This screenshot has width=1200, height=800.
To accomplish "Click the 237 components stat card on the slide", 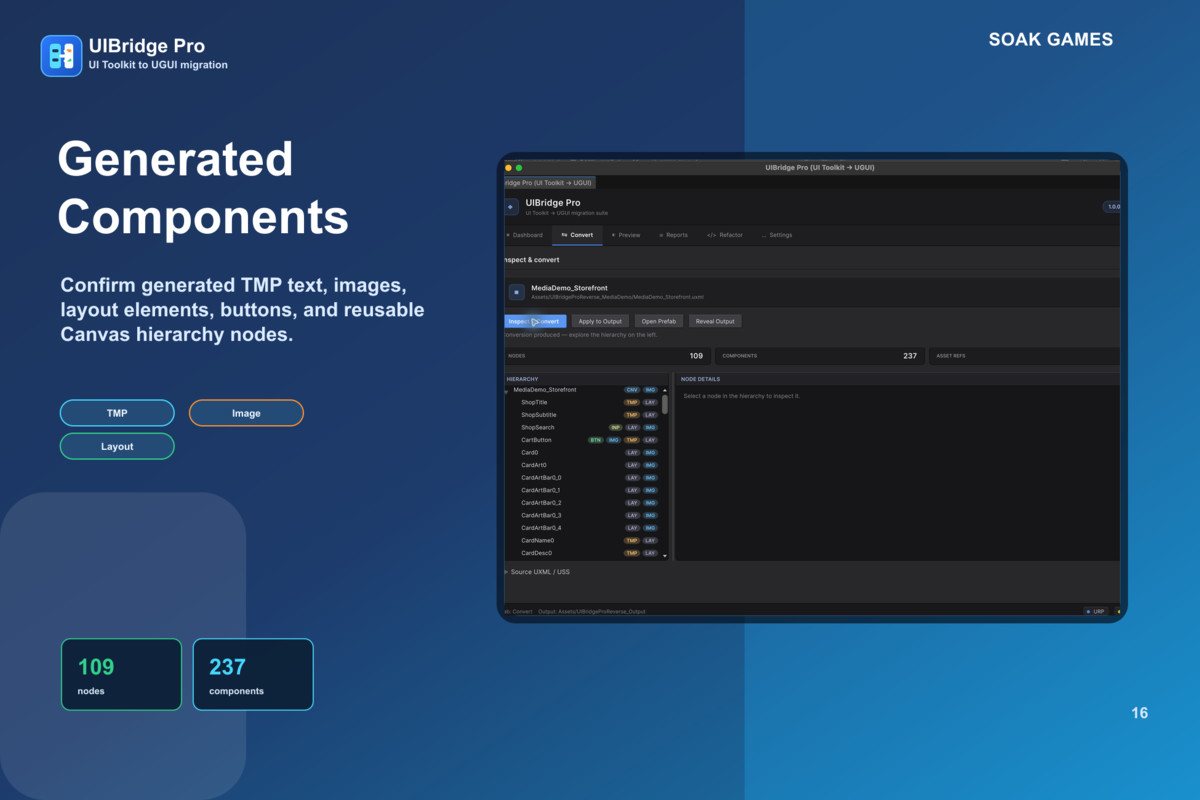I will [253, 674].
